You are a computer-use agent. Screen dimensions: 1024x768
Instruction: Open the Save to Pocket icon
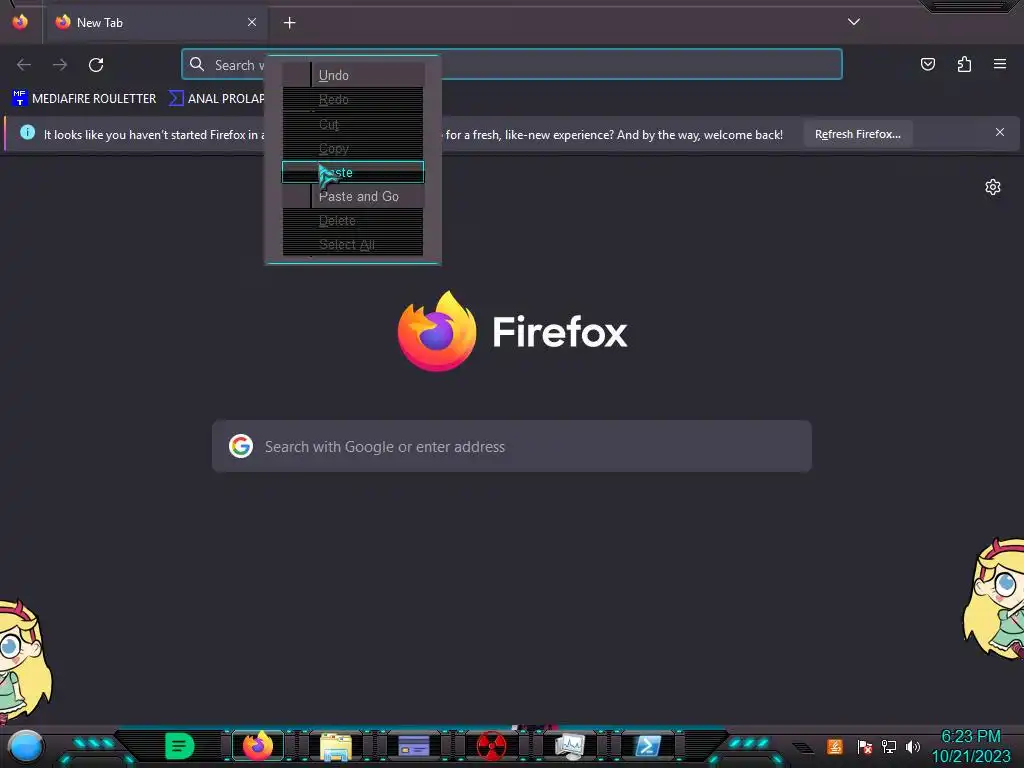(927, 64)
